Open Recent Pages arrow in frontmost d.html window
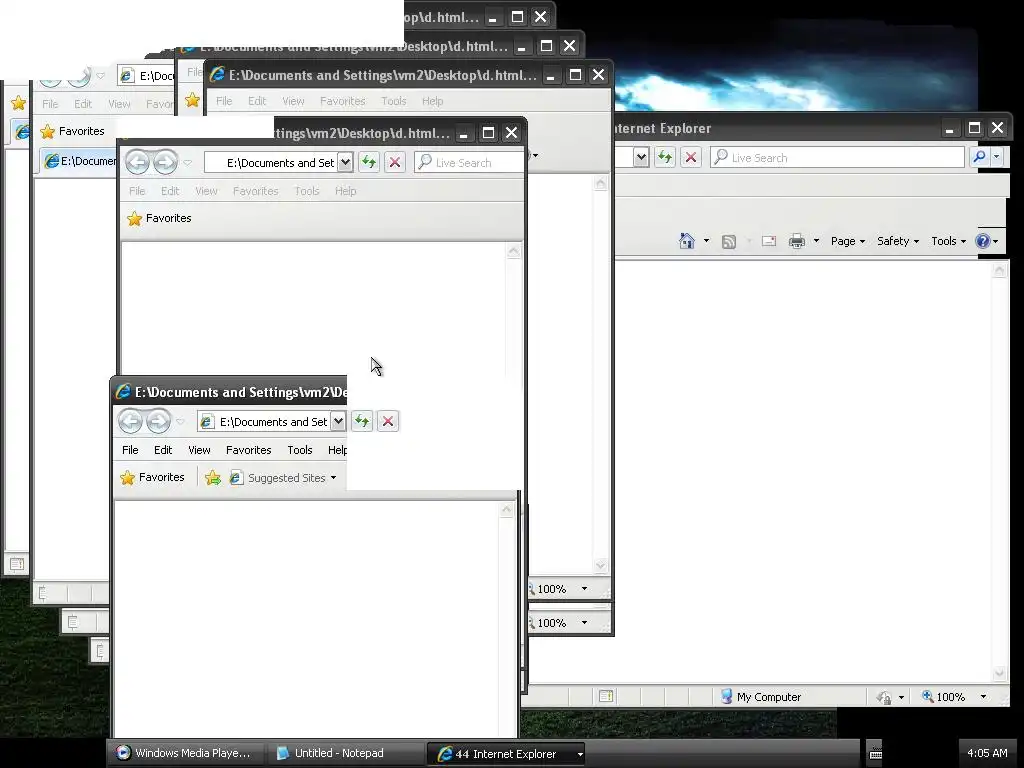 pos(180,421)
